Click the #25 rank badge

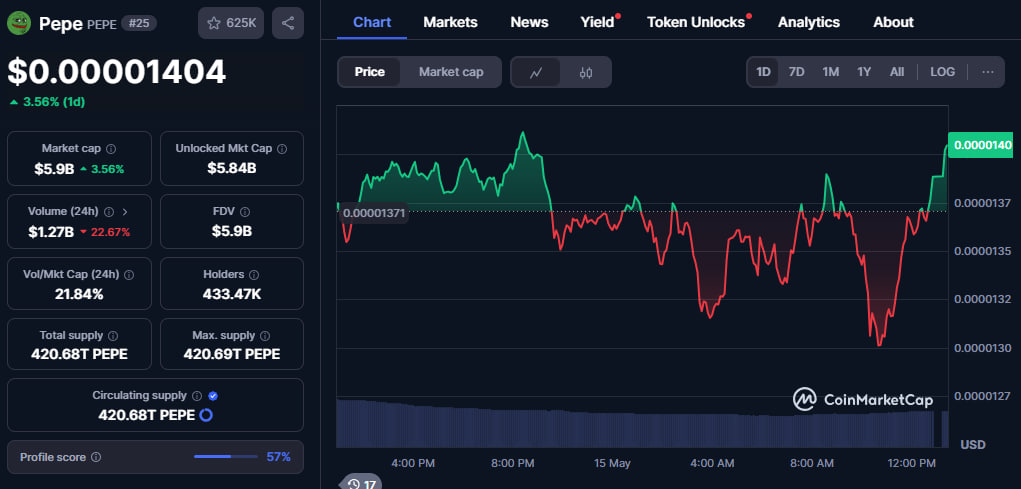pos(138,23)
